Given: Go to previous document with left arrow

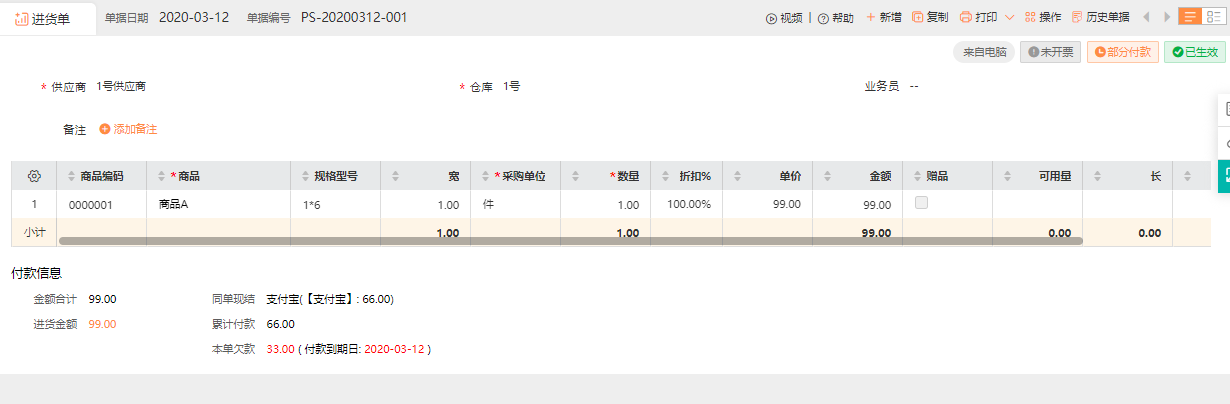Looking at the screenshot, I should pyautogui.click(x=1146, y=17).
